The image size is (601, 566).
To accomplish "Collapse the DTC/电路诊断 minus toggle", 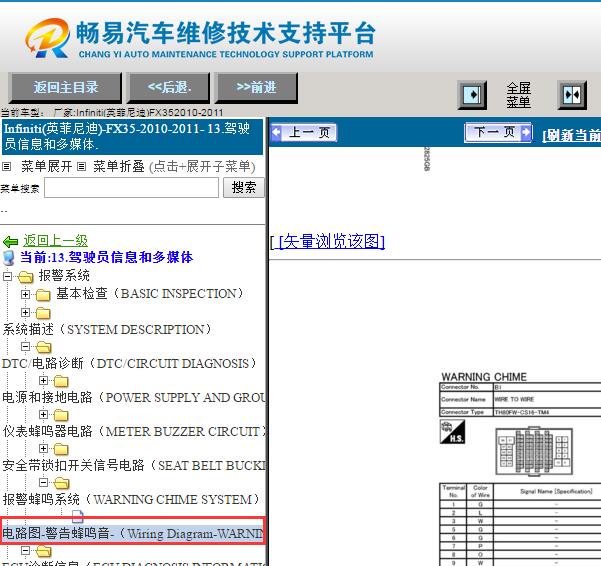I will point(25,346).
